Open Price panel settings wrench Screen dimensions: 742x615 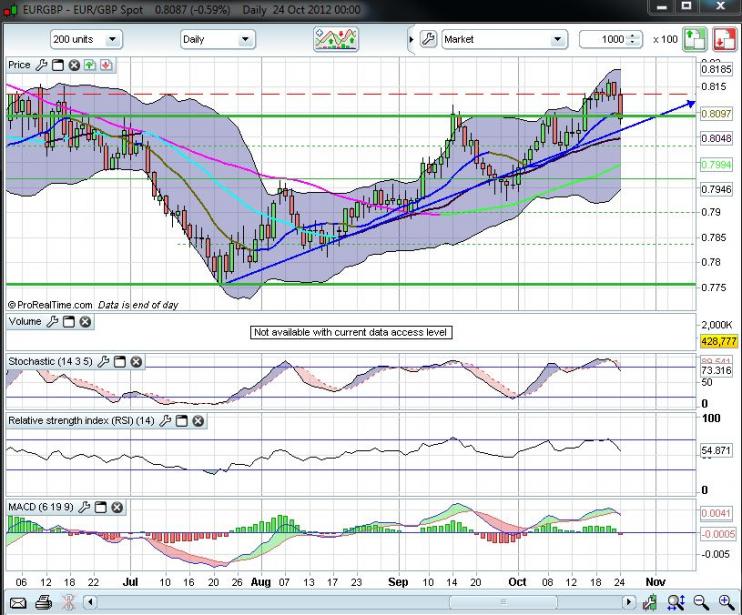tap(42, 65)
